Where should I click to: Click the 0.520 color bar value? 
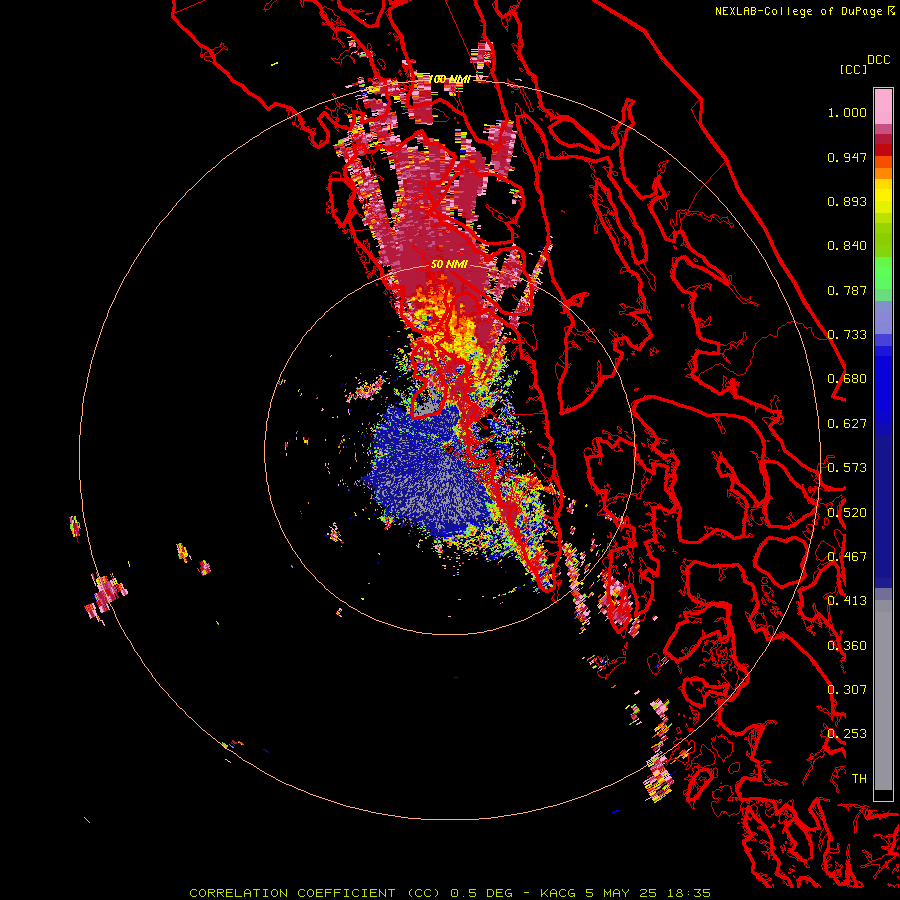pos(847,513)
